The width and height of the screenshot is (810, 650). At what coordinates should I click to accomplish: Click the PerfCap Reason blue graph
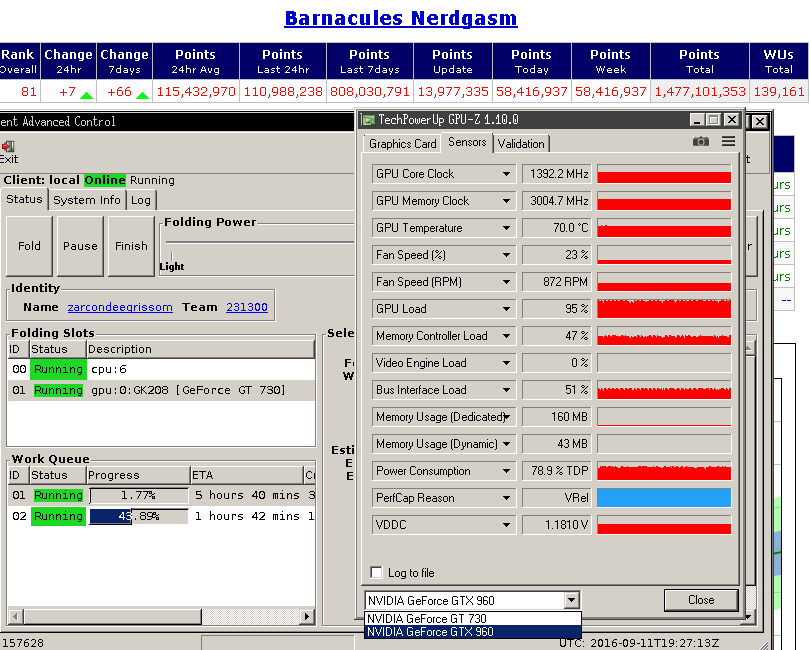click(x=664, y=498)
